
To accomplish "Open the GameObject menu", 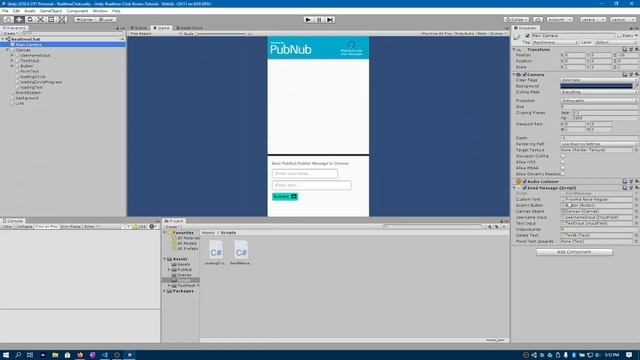I will (51, 11).
